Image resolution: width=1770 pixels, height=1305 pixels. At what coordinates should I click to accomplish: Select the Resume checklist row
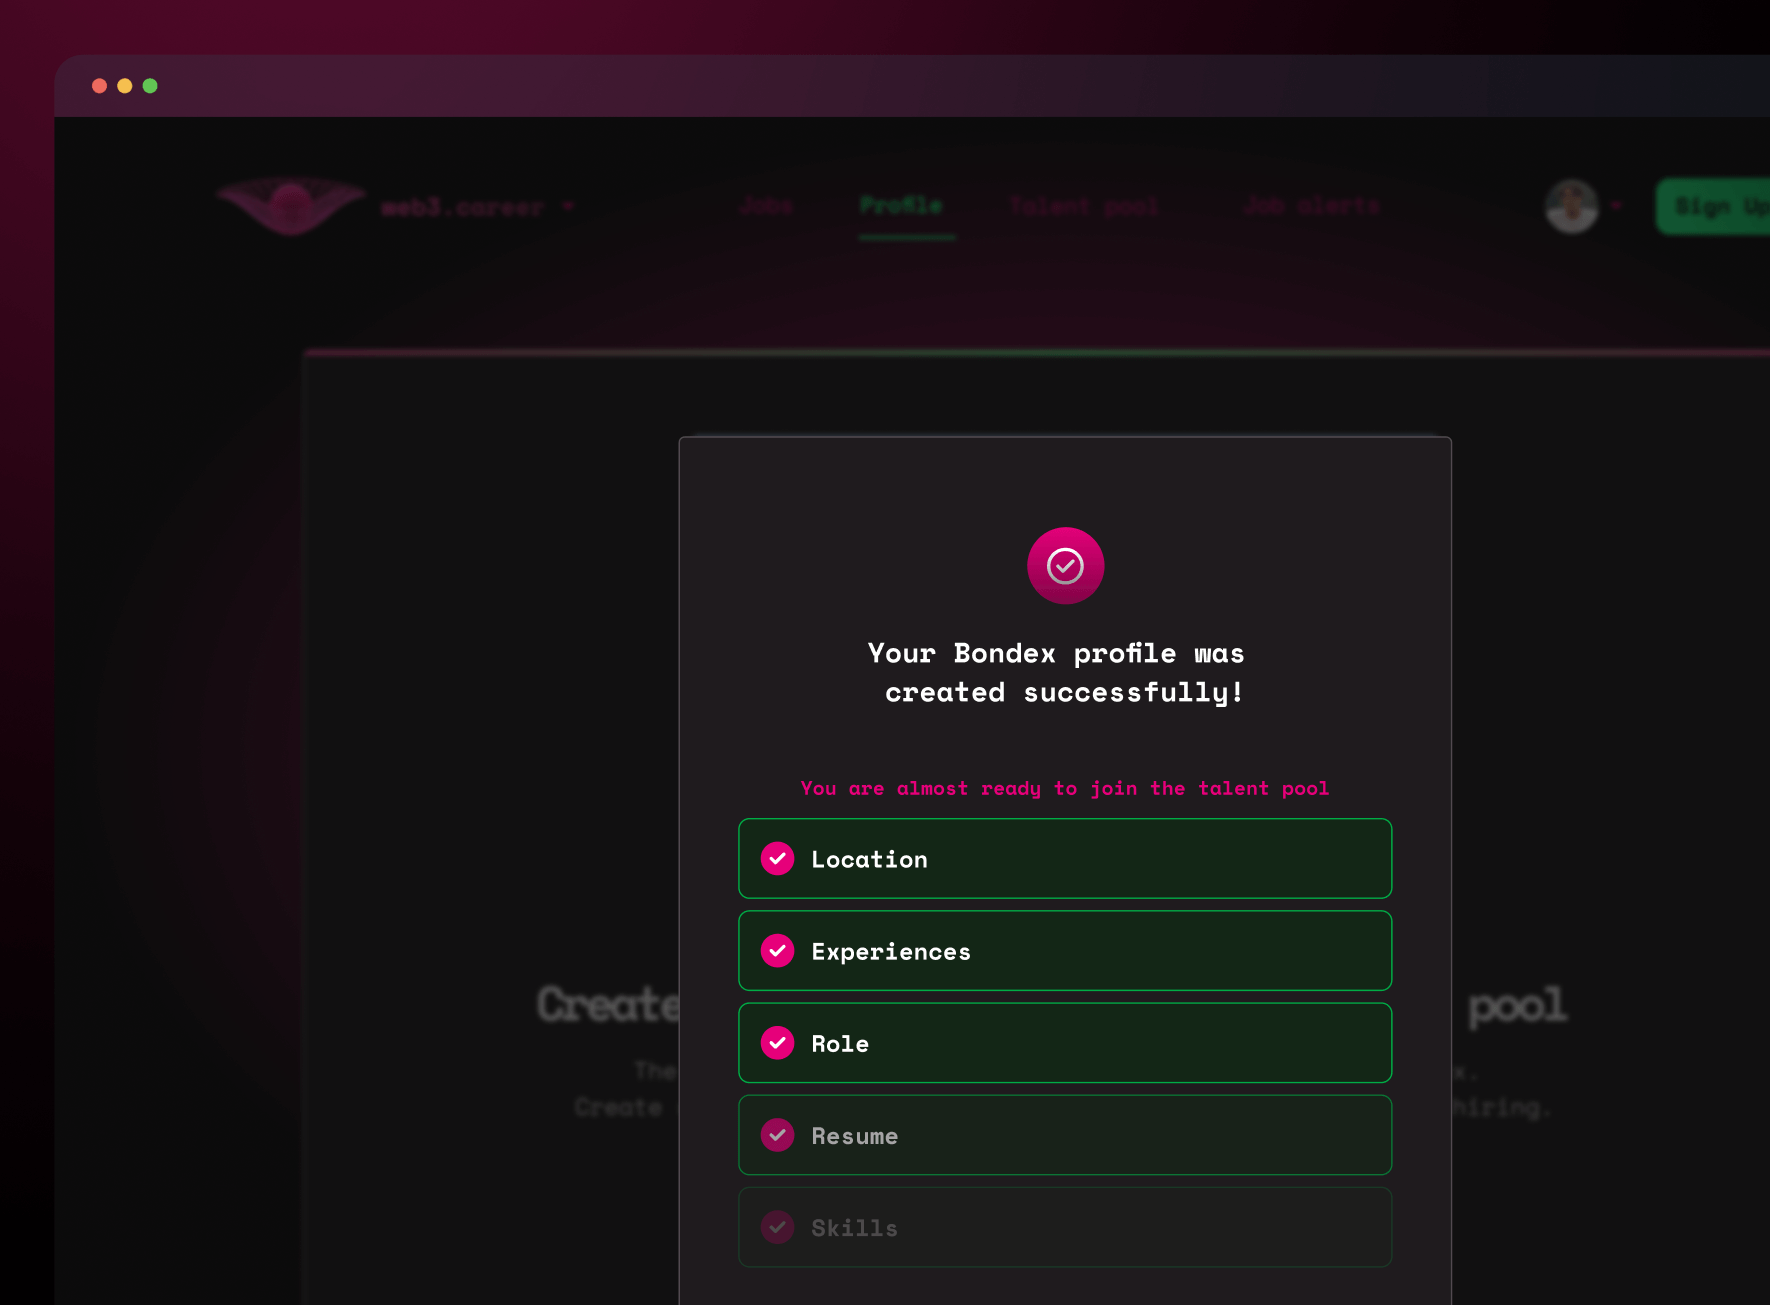point(1065,1135)
